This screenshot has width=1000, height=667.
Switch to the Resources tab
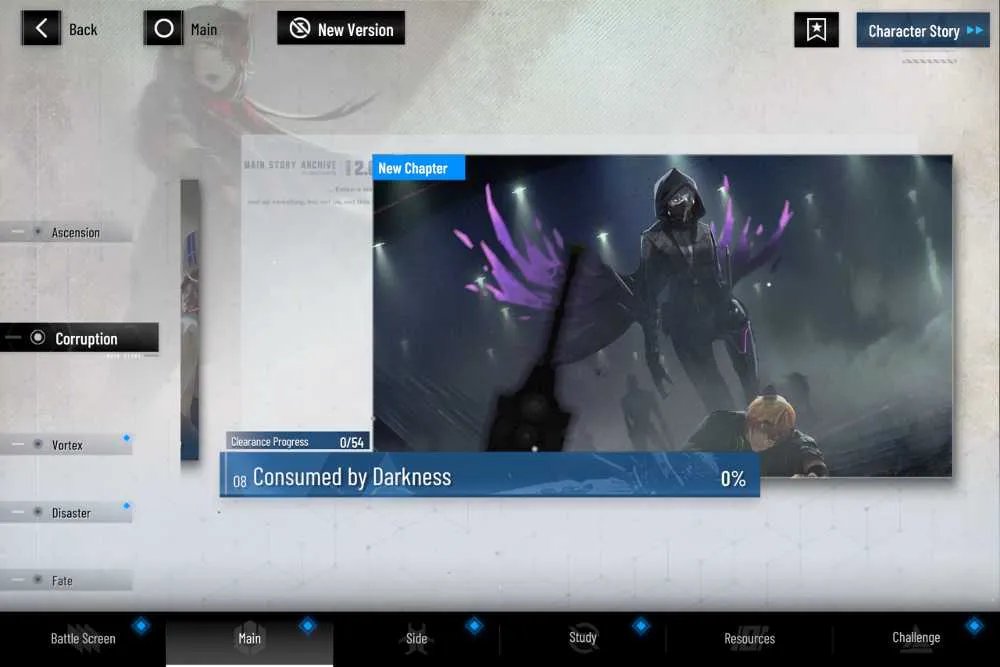pos(749,639)
